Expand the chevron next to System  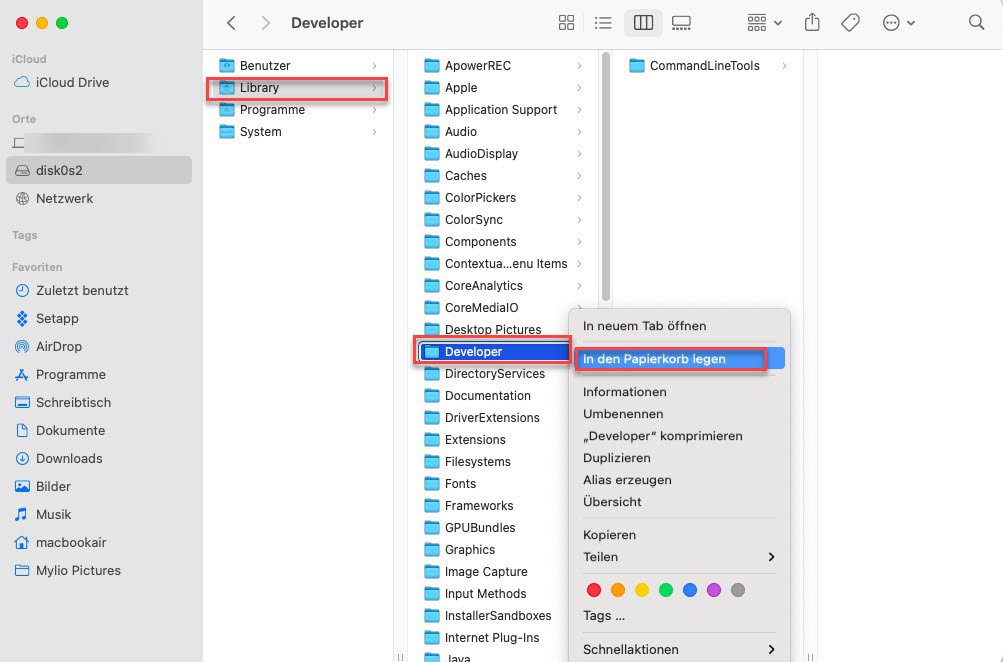(x=374, y=132)
